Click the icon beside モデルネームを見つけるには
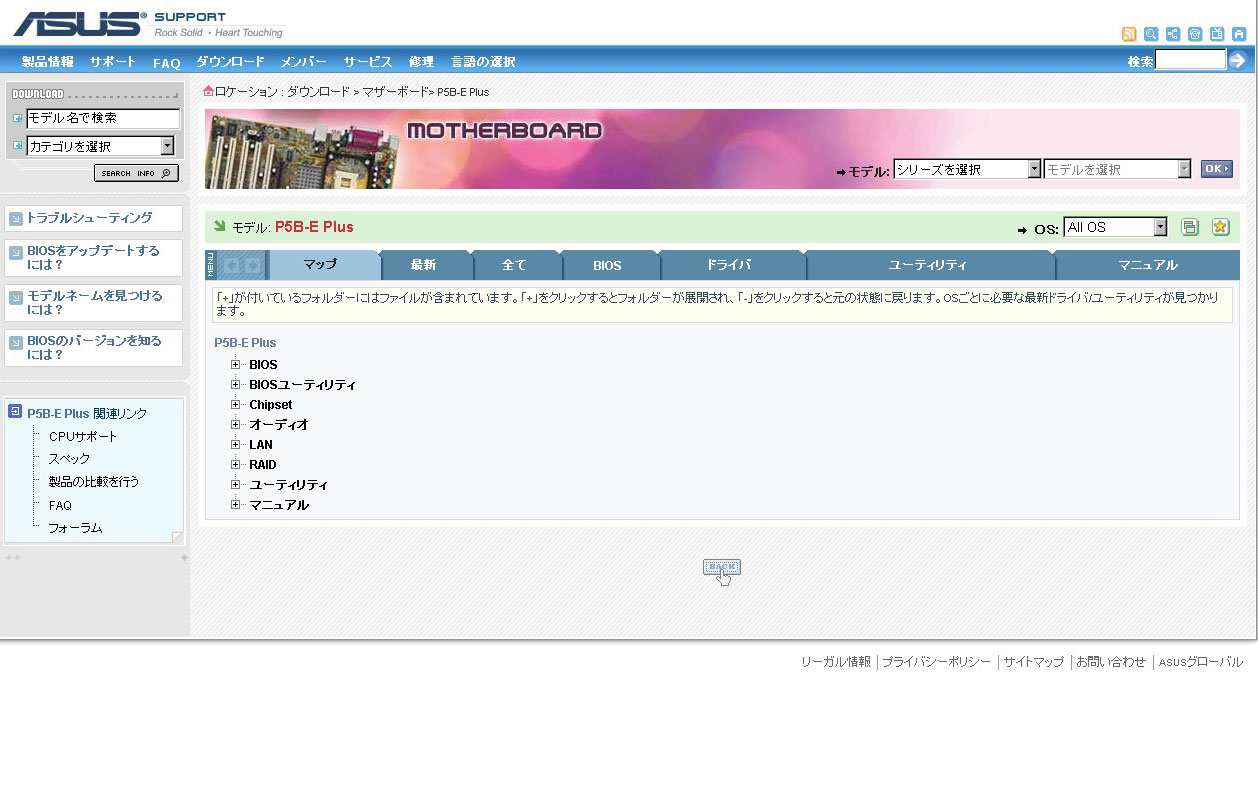Image resolution: width=1258 pixels, height=809 pixels. coord(16,297)
